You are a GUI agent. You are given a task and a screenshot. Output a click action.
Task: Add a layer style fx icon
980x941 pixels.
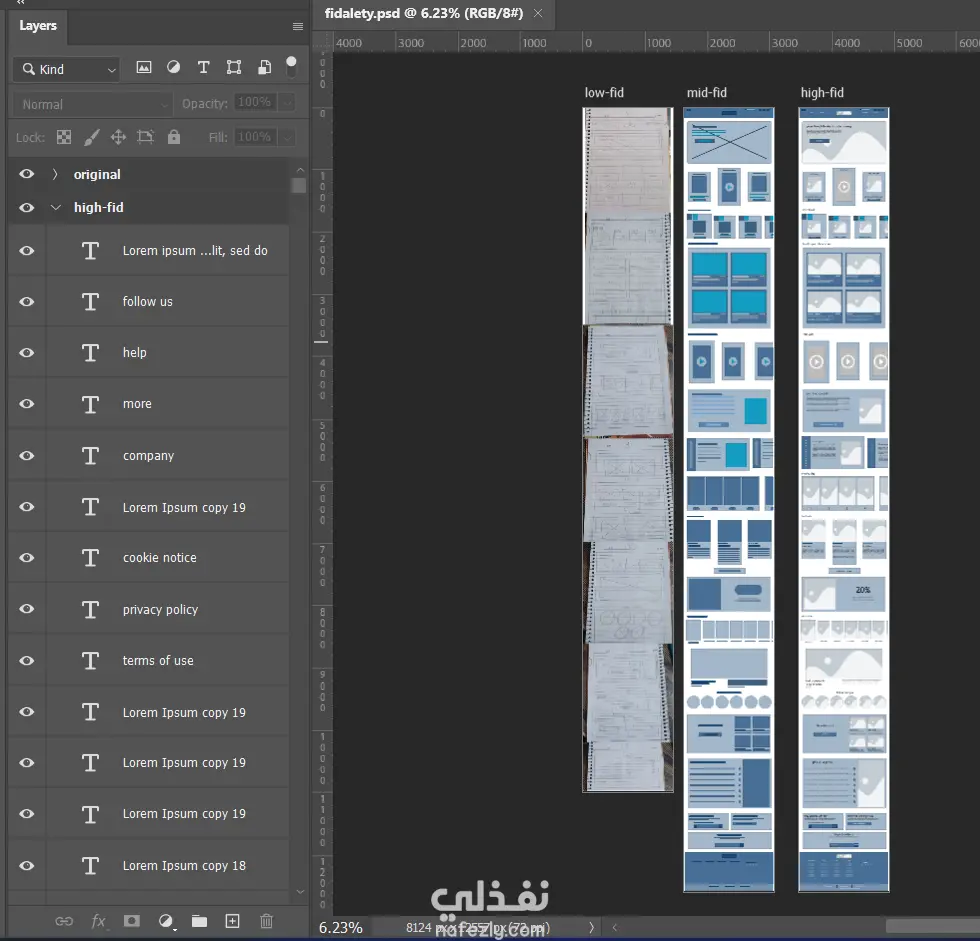point(98,921)
